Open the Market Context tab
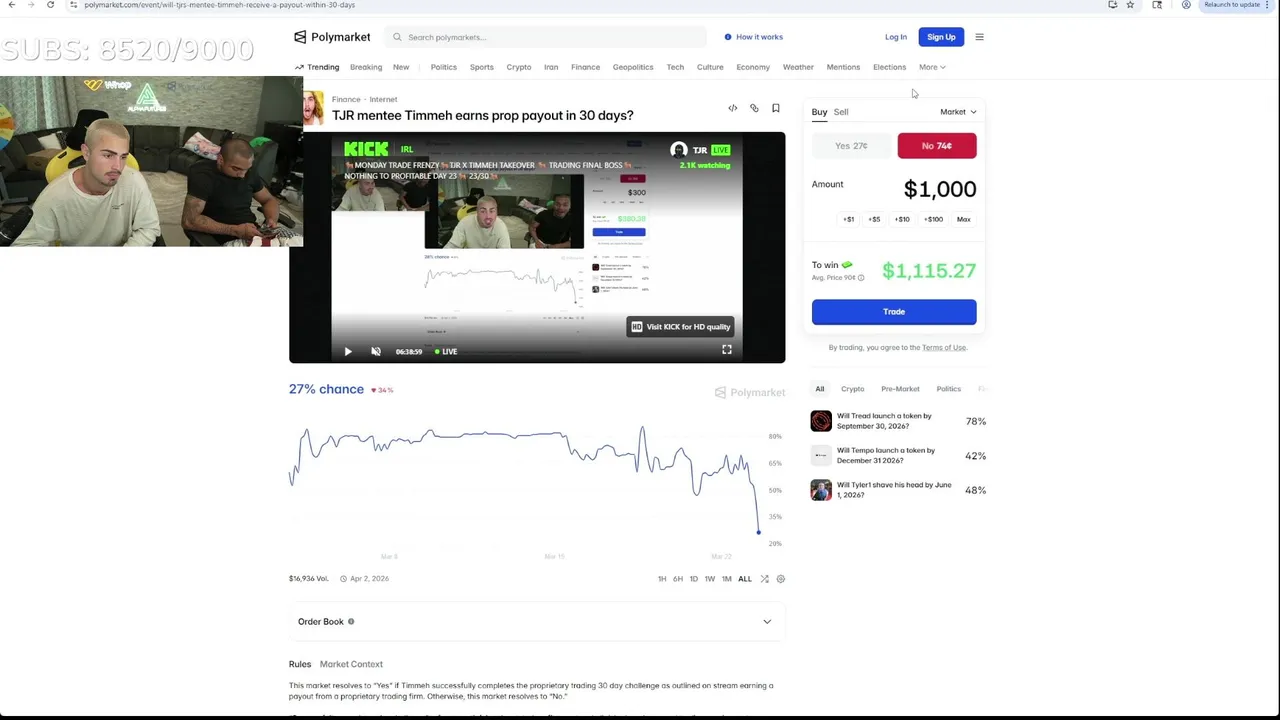Screen dimensions: 1280x720 coord(351,664)
